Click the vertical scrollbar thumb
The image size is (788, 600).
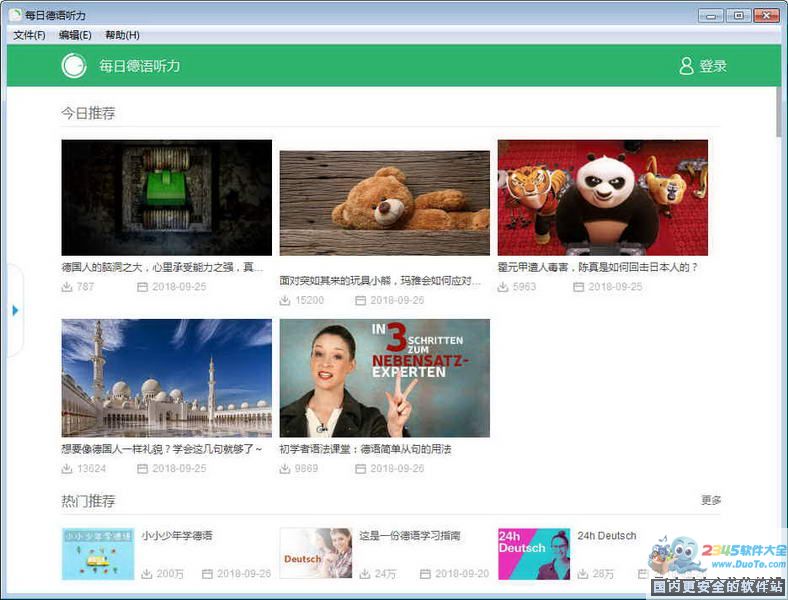click(779, 112)
